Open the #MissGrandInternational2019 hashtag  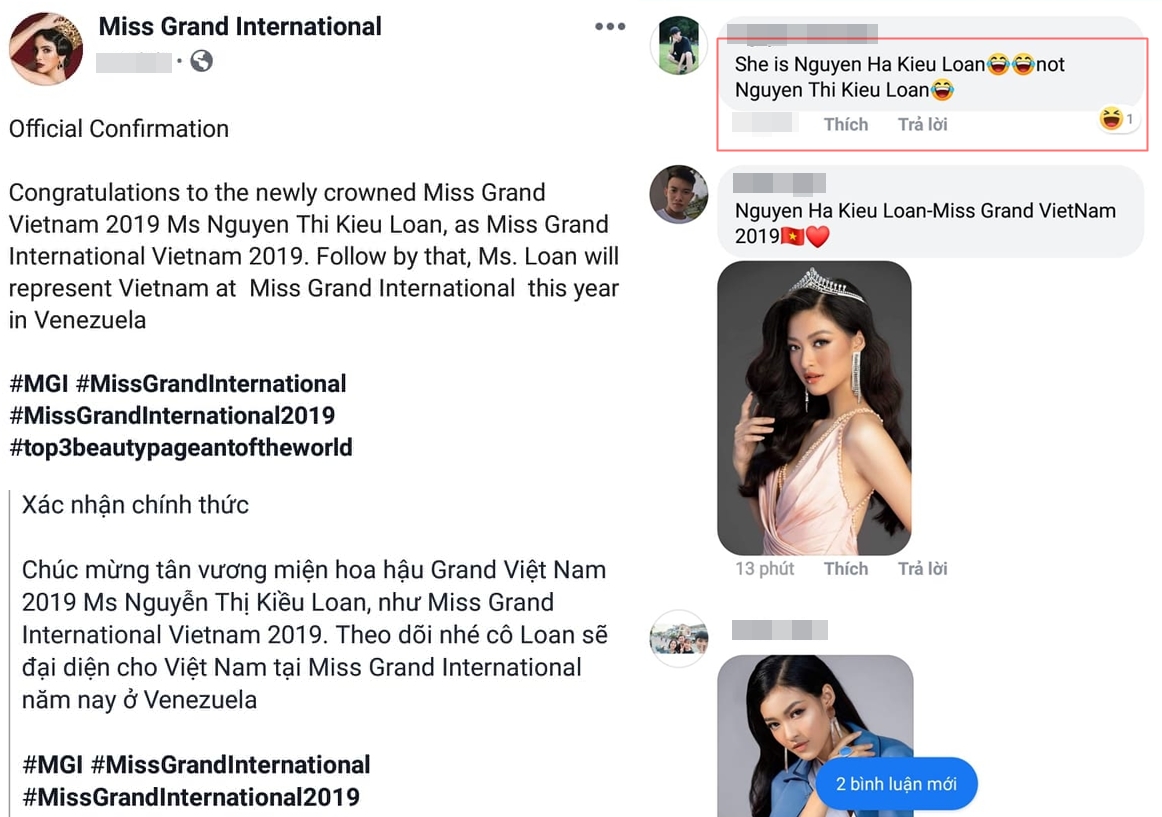click(x=172, y=415)
